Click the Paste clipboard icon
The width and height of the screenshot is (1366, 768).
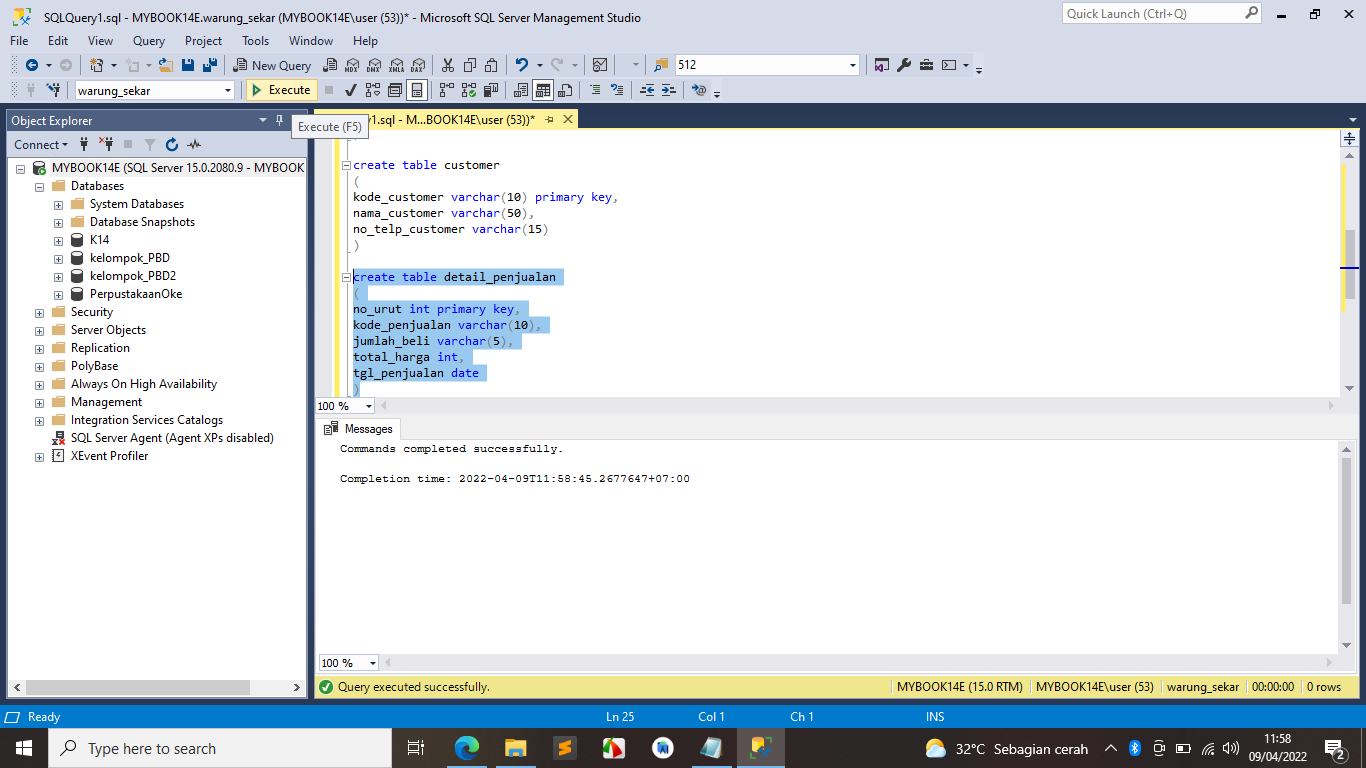[491, 65]
